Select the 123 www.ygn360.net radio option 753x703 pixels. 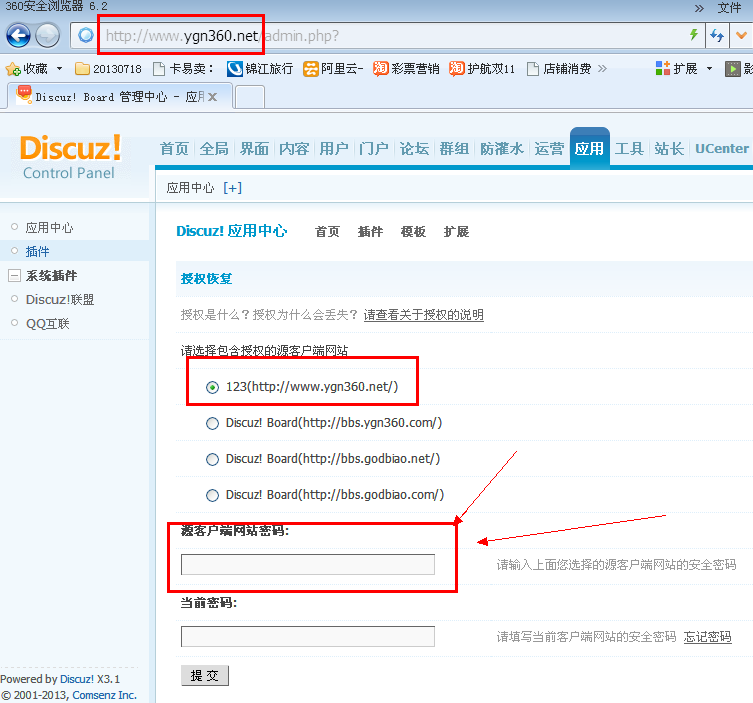pyautogui.click(x=212, y=387)
